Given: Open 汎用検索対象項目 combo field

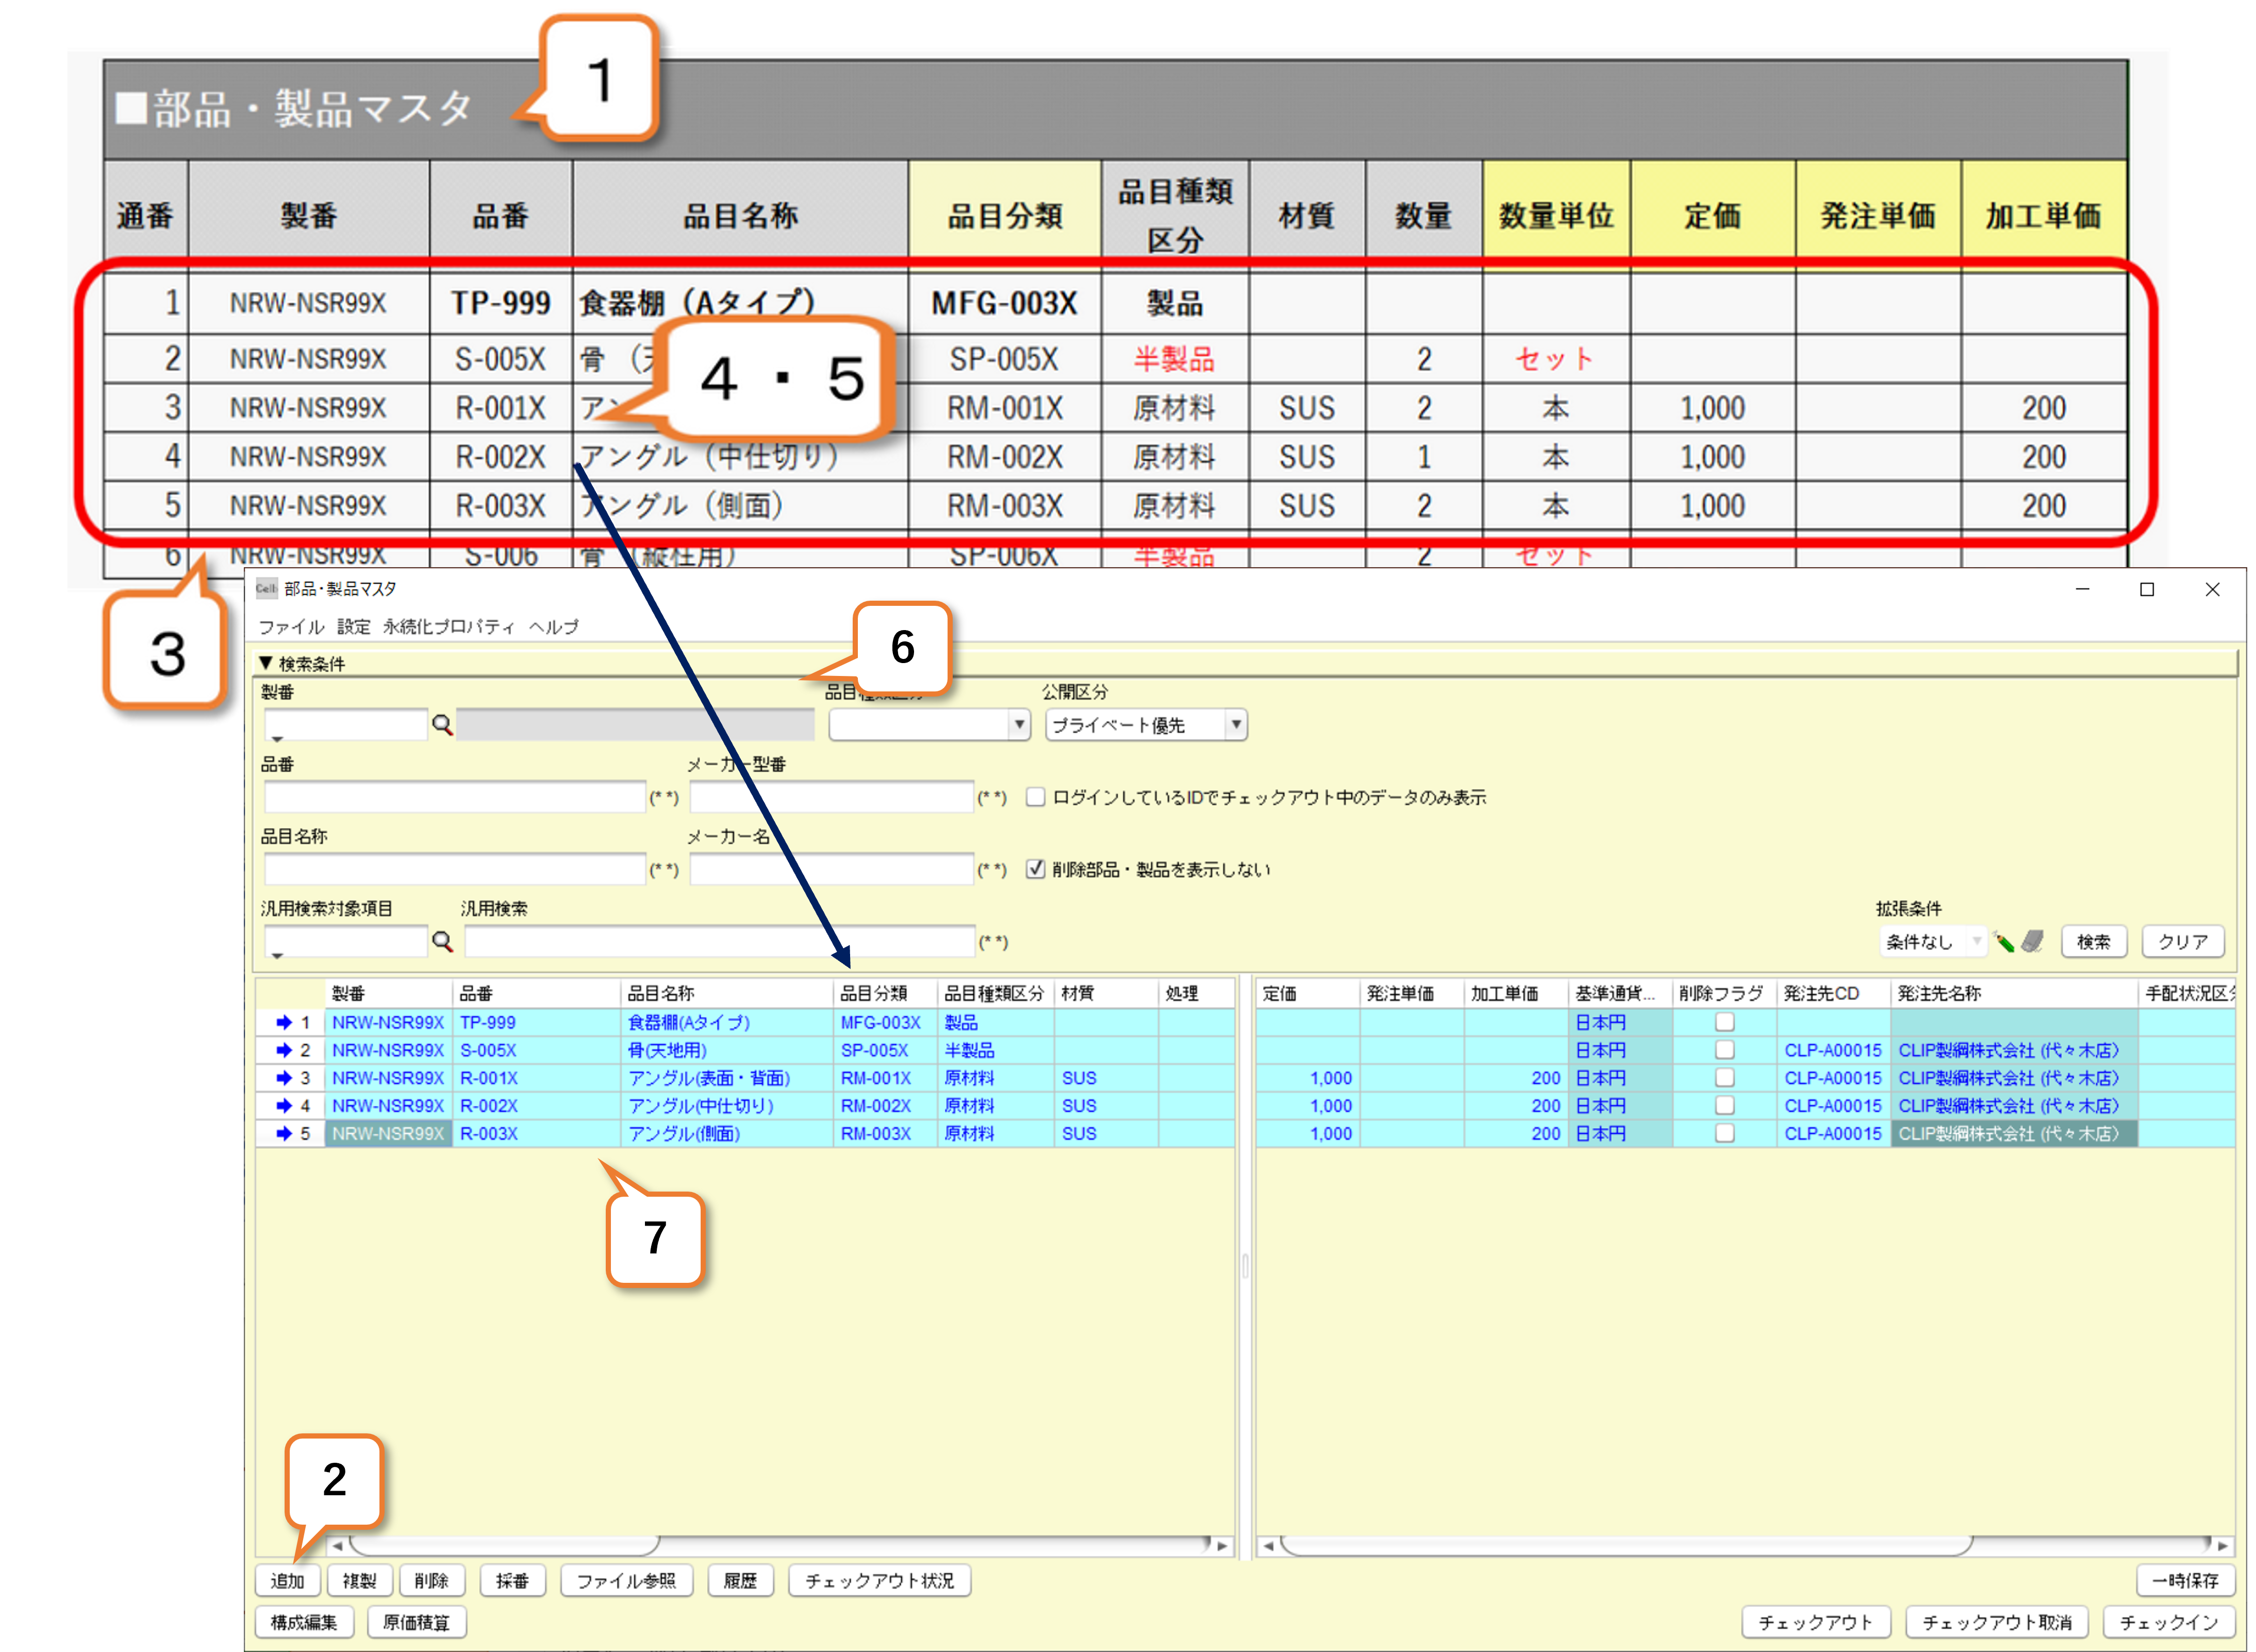Looking at the screenshot, I should (345, 941).
